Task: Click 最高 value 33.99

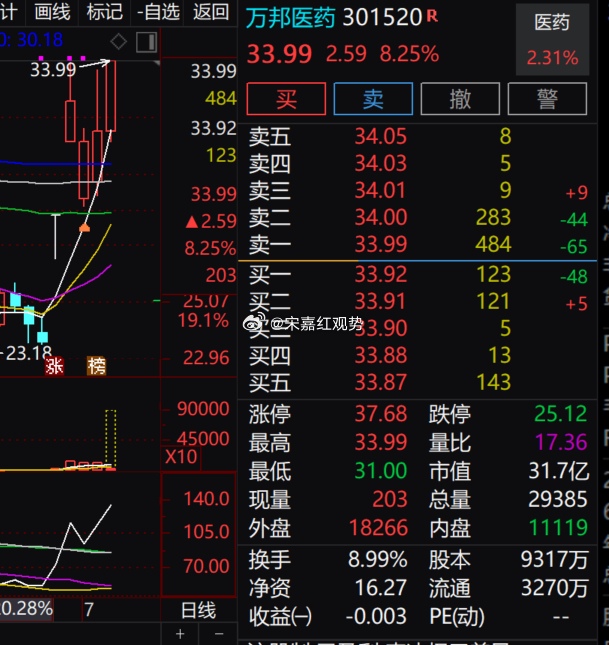Action: (381, 442)
